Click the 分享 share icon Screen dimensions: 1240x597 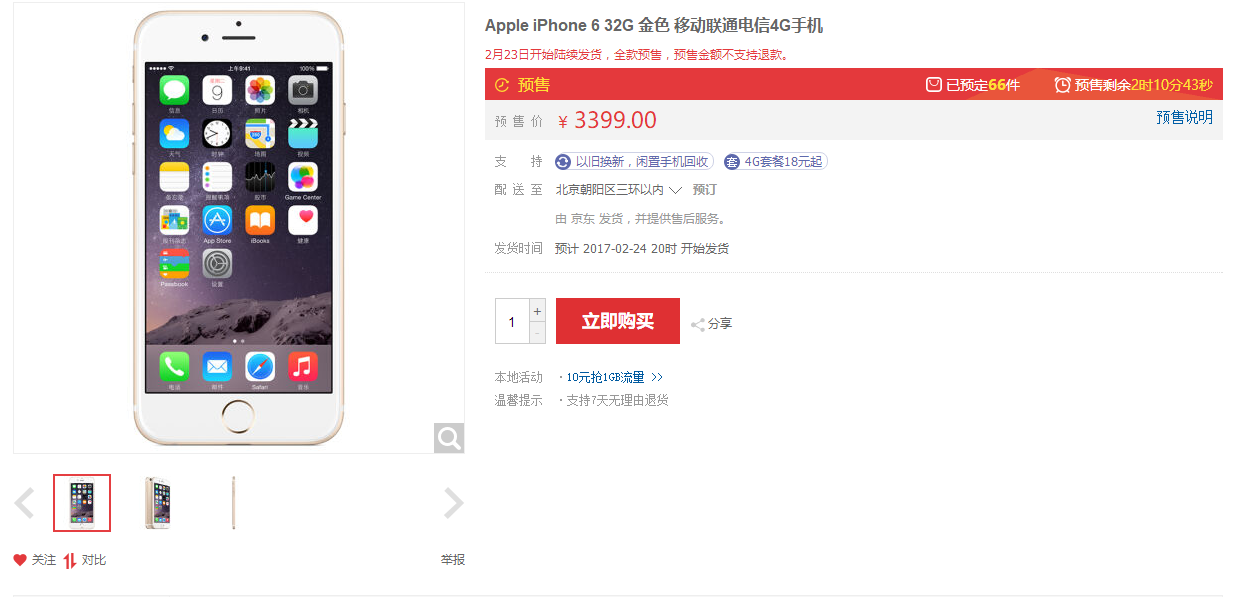tap(698, 324)
